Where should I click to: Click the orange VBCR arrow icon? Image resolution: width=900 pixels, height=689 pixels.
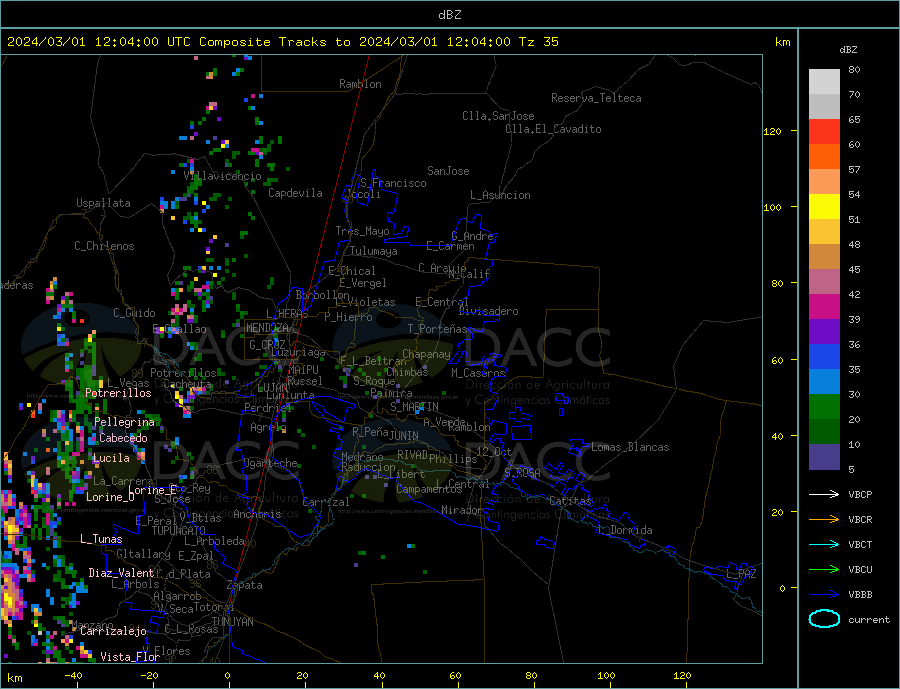tap(824, 519)
